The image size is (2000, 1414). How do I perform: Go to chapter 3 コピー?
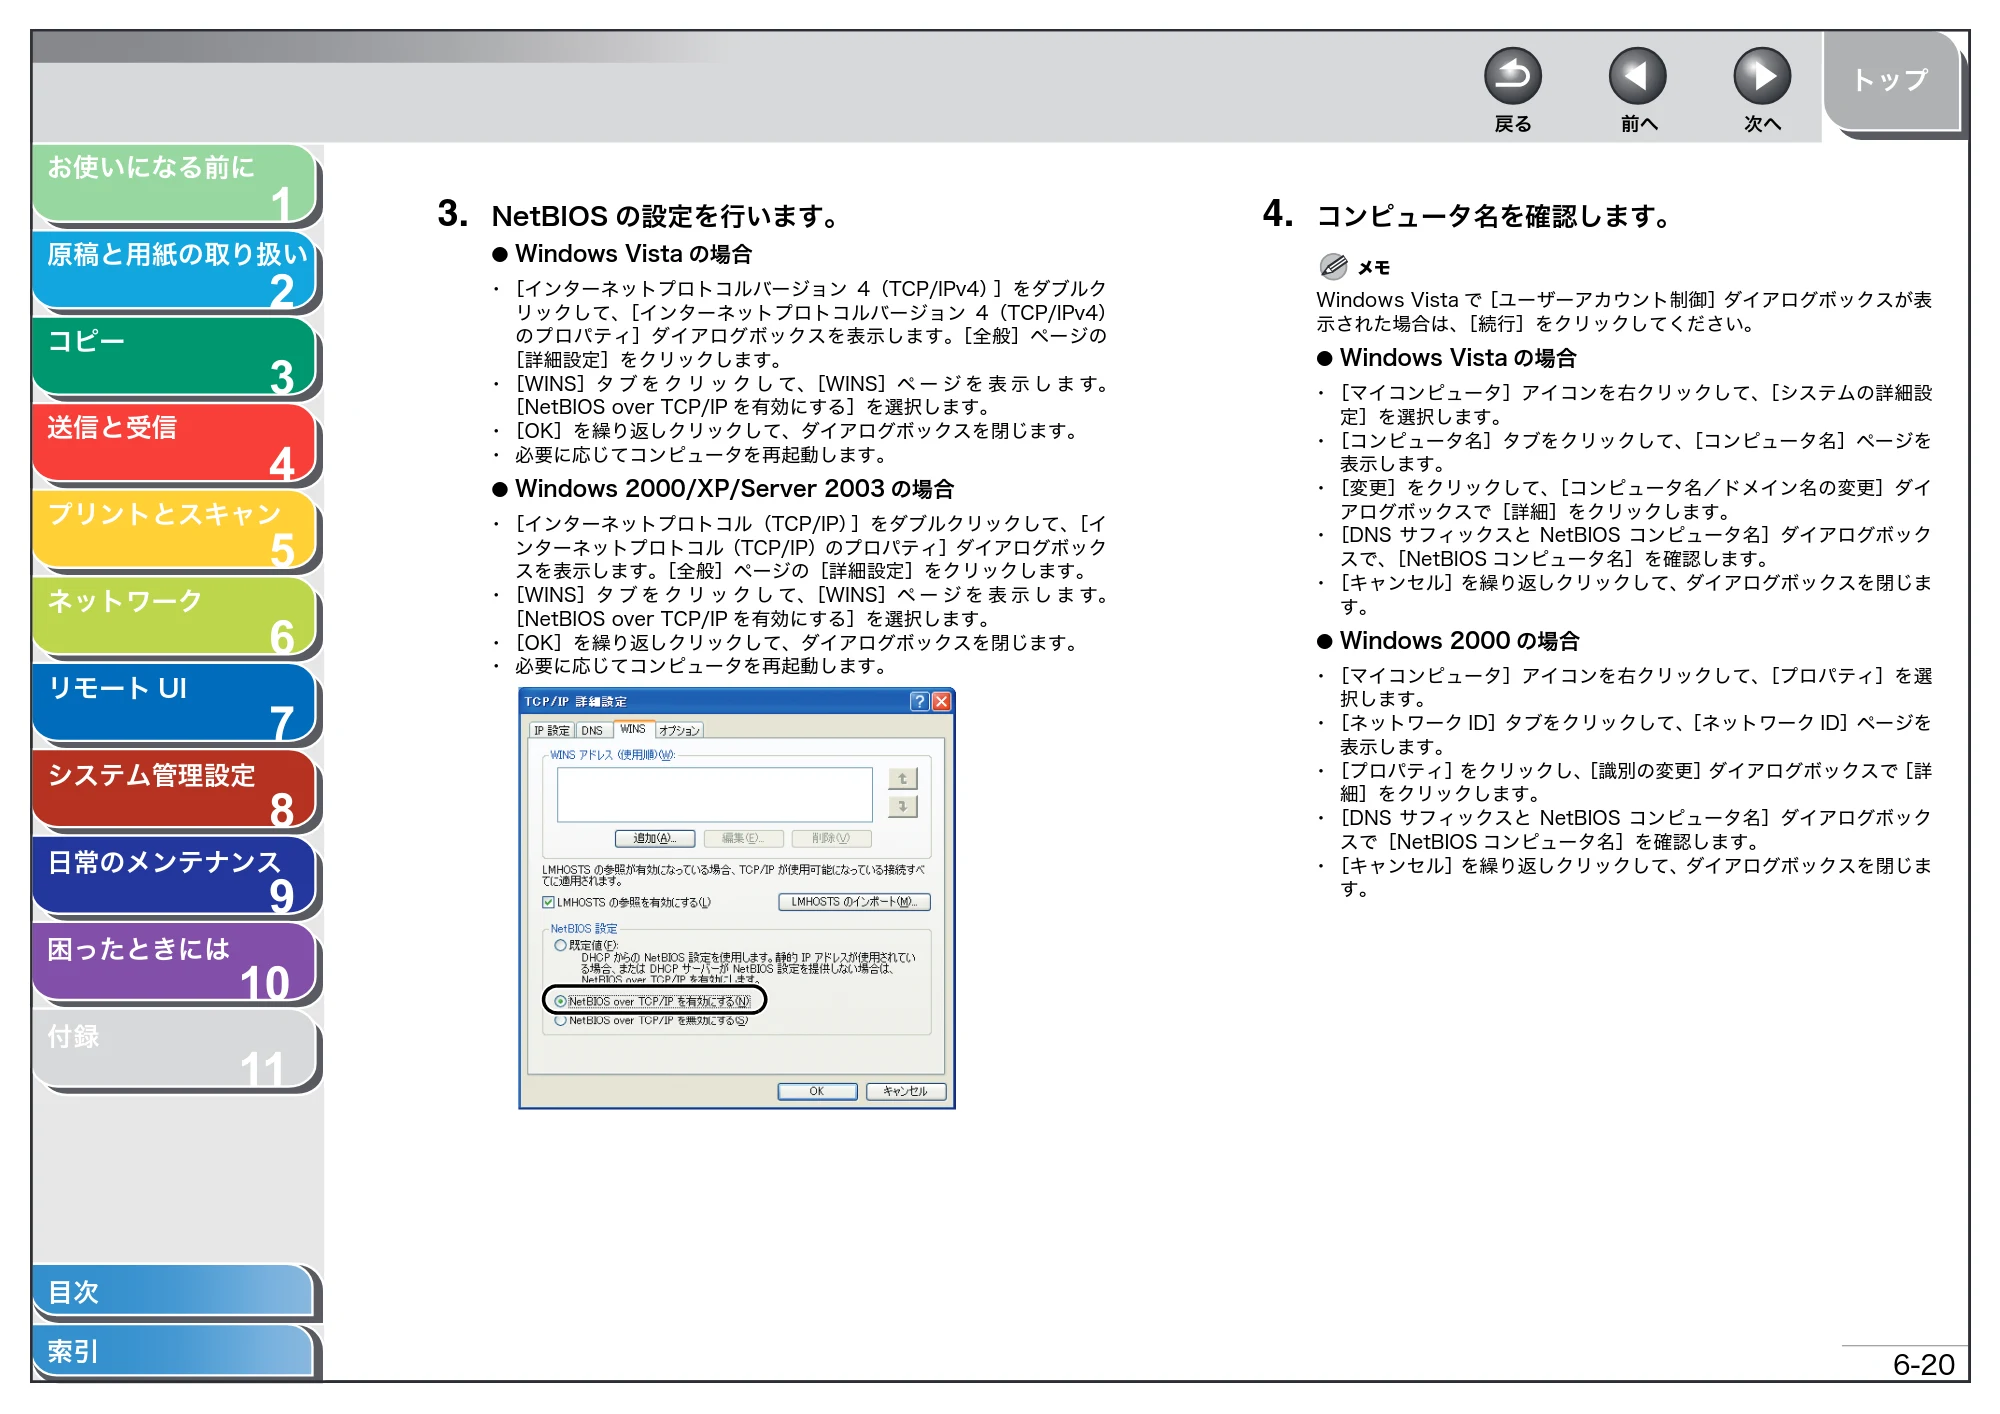(x=174, y=357)
